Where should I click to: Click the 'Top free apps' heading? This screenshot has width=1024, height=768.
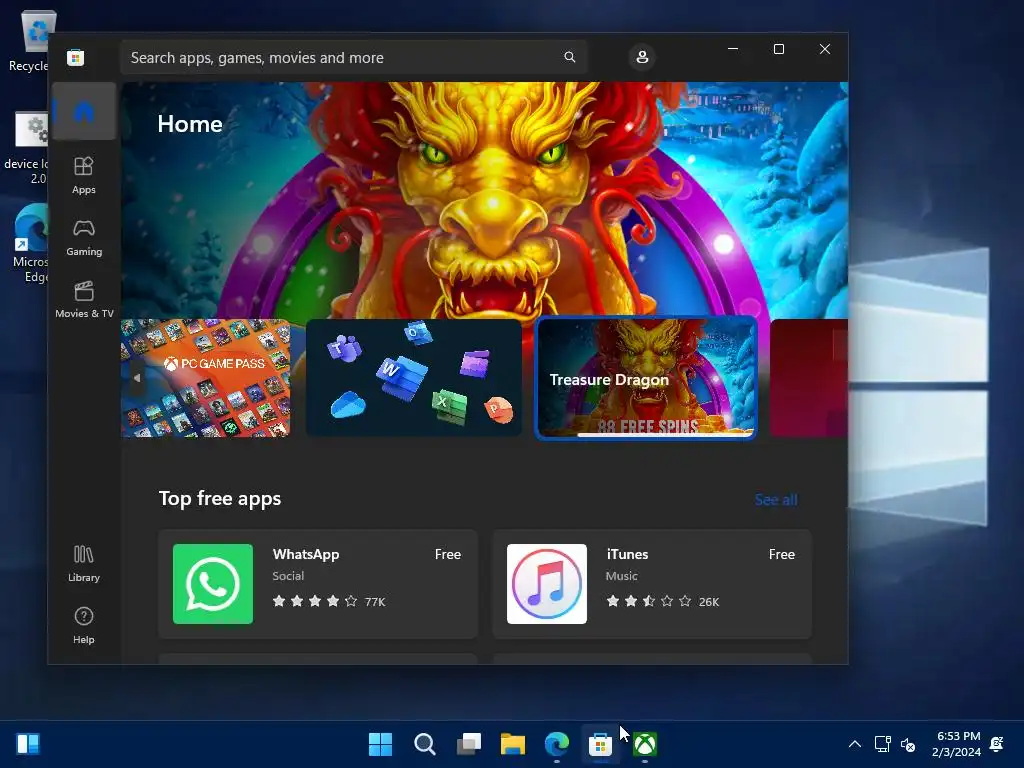click(x=220, y=498)
